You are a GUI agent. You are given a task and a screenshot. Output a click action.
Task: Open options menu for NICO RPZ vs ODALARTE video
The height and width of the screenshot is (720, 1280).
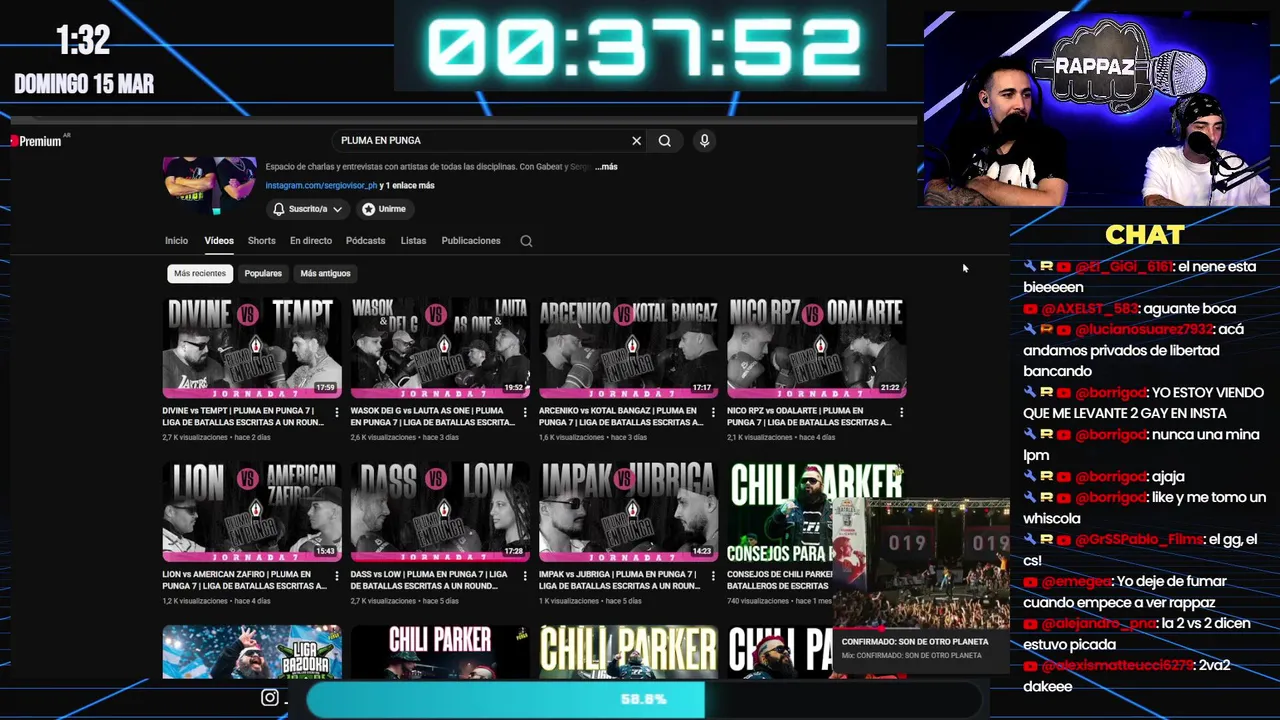point(901,412)
